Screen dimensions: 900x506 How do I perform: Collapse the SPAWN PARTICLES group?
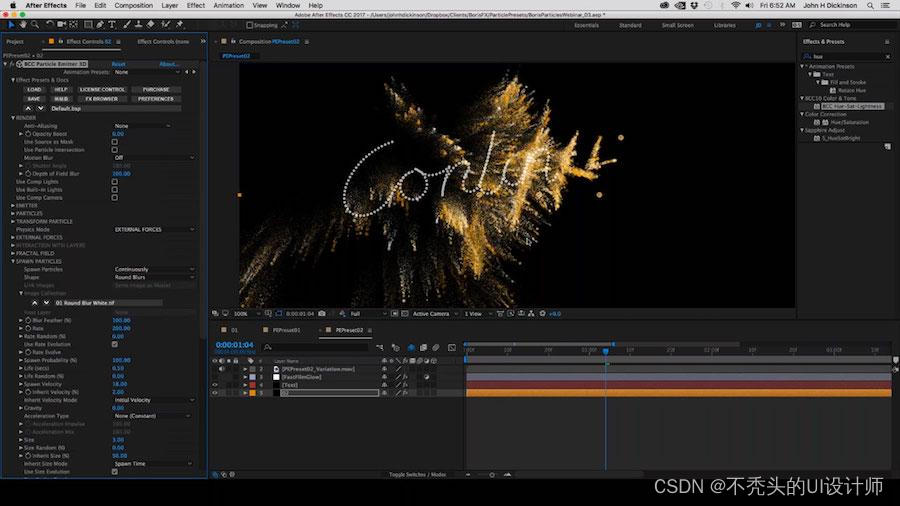tap(13, 261)
